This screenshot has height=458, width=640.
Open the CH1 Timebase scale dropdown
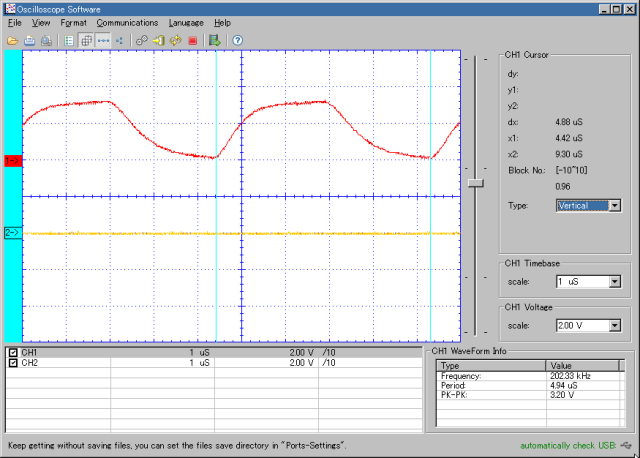615,281
